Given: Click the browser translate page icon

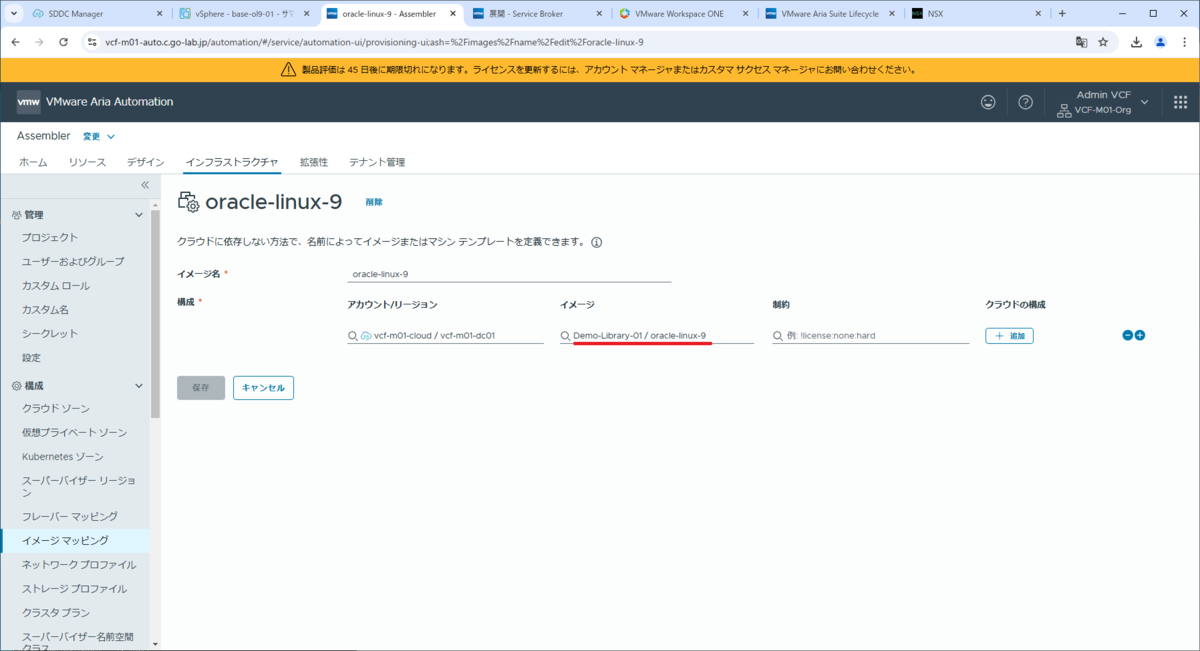Looking at the screenshot, I should 1081,42.
